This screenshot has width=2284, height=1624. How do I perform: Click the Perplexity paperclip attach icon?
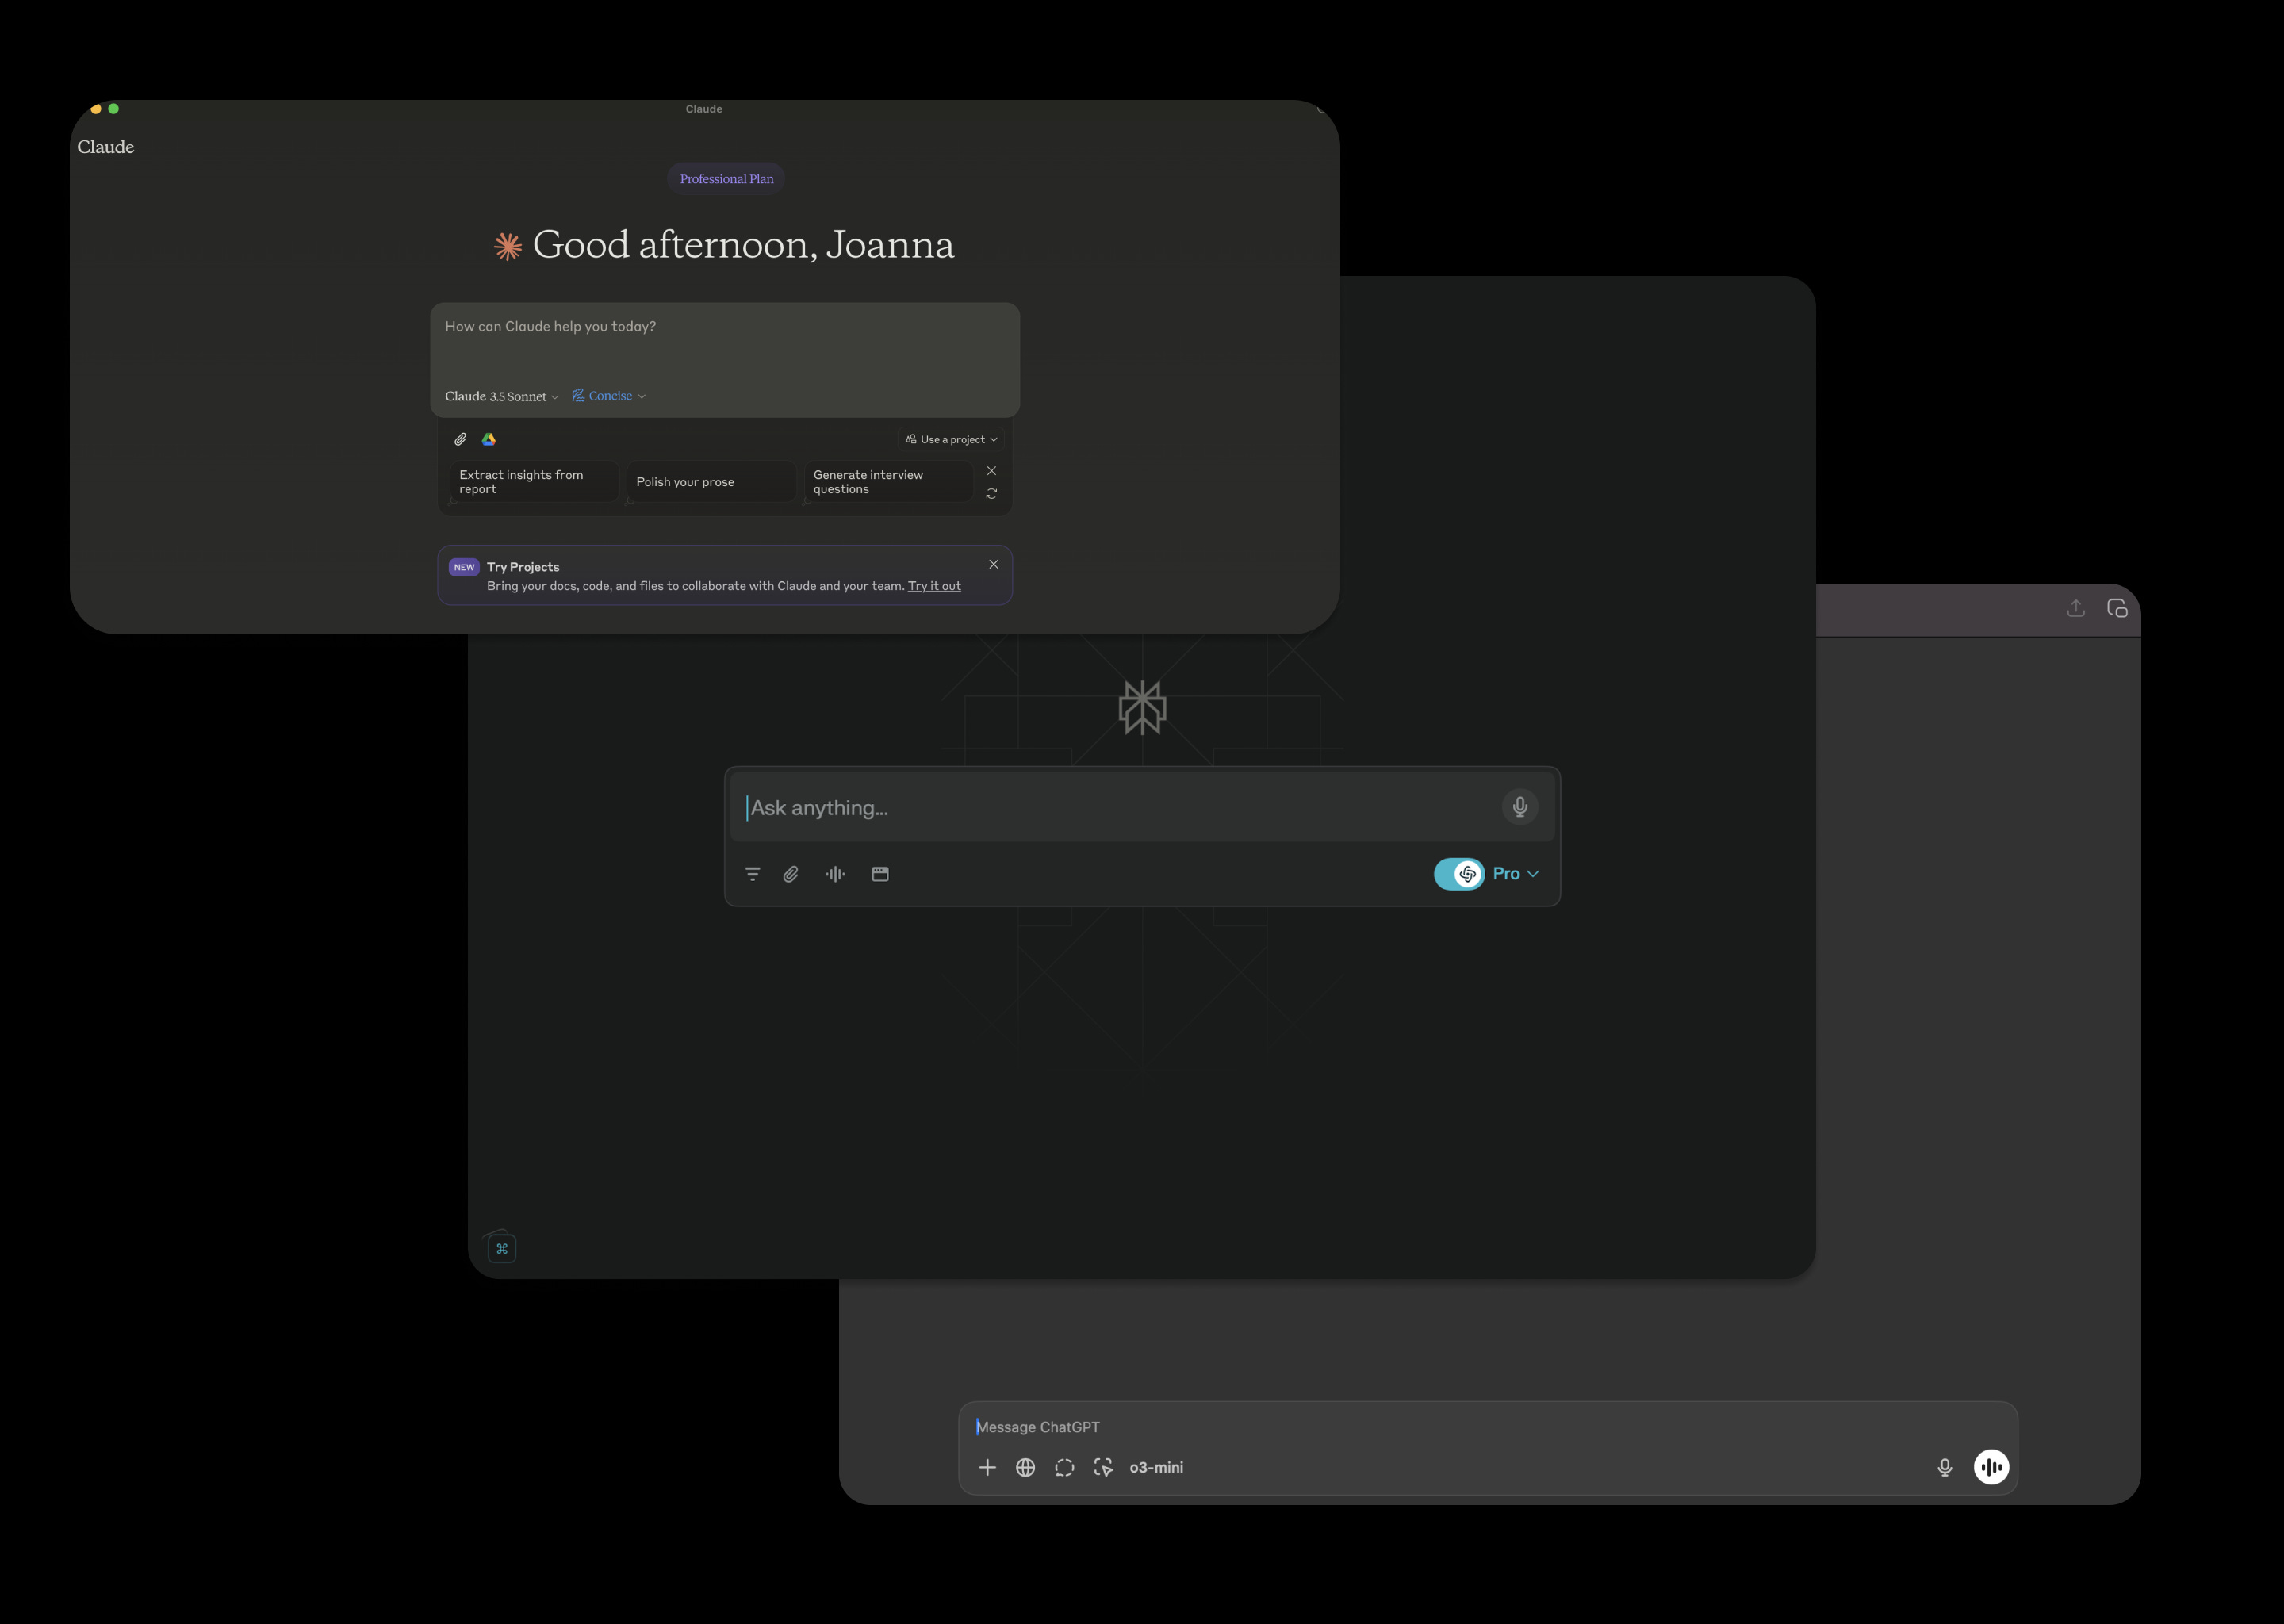click(791, 874)
